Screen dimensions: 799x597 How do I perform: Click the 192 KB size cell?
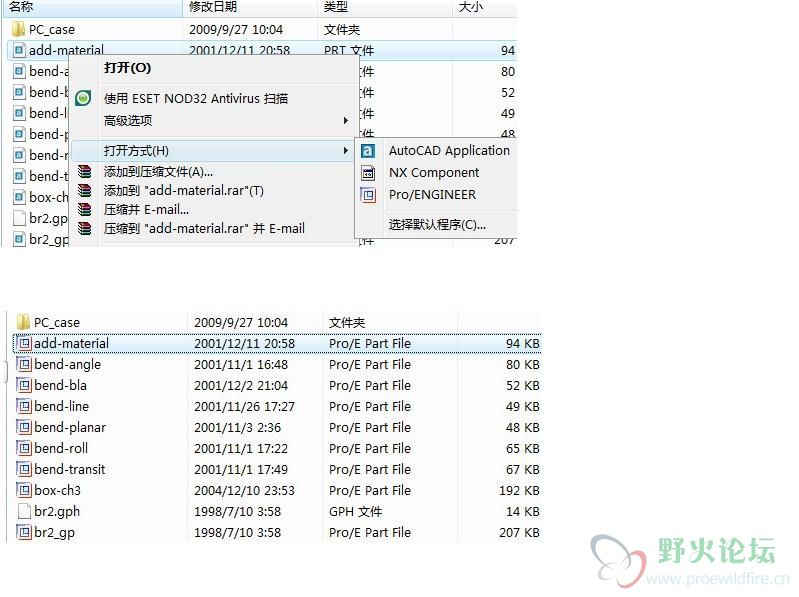[519, 490]
